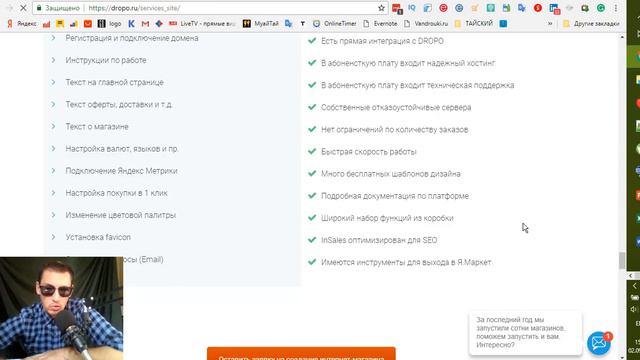Stop page loading with the X button

click(x=23, y=8)
